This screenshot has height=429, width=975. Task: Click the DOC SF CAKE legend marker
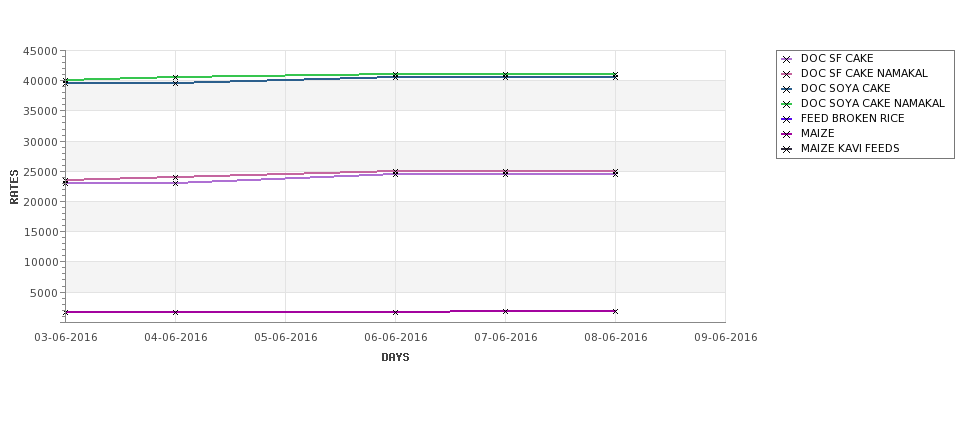pyautogui.click(x=787, y=59)
